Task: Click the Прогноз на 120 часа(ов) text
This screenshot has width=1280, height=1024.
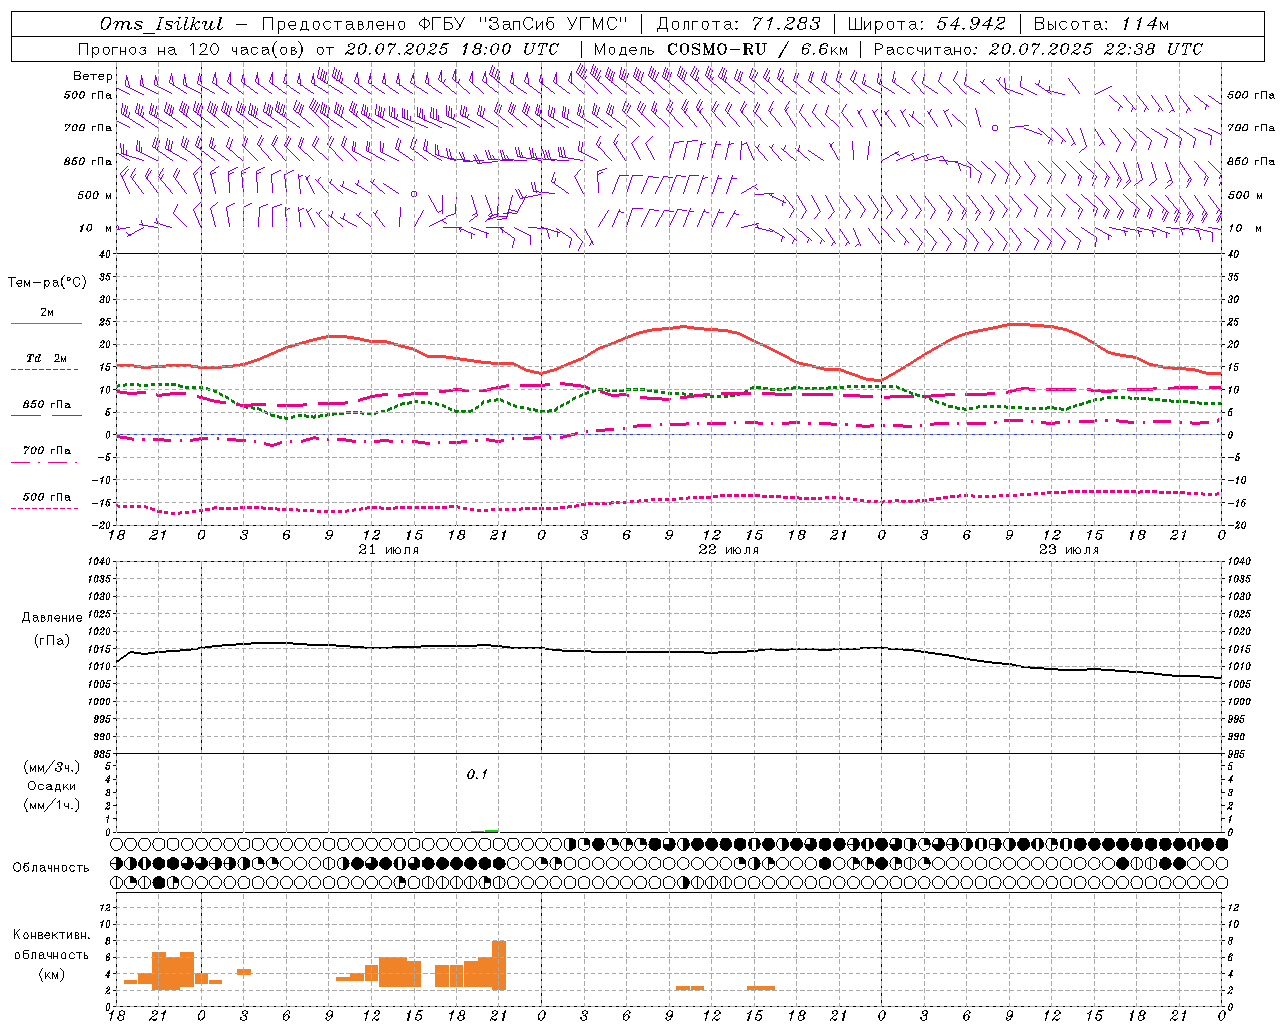Action: (193, 49)
